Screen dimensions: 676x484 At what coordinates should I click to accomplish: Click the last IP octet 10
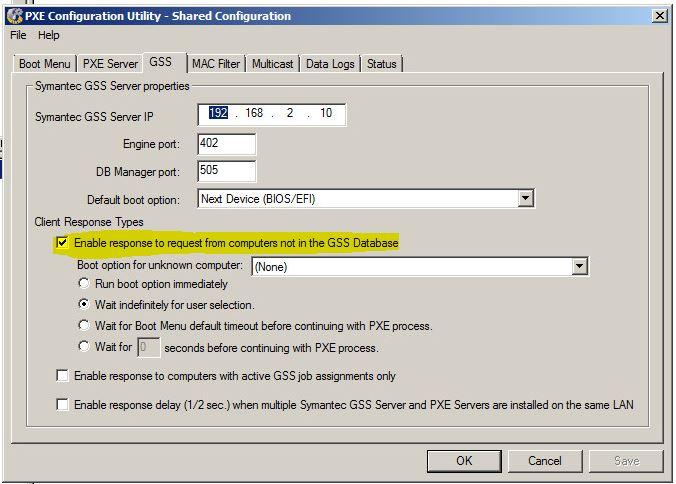(x=326, y=113)
